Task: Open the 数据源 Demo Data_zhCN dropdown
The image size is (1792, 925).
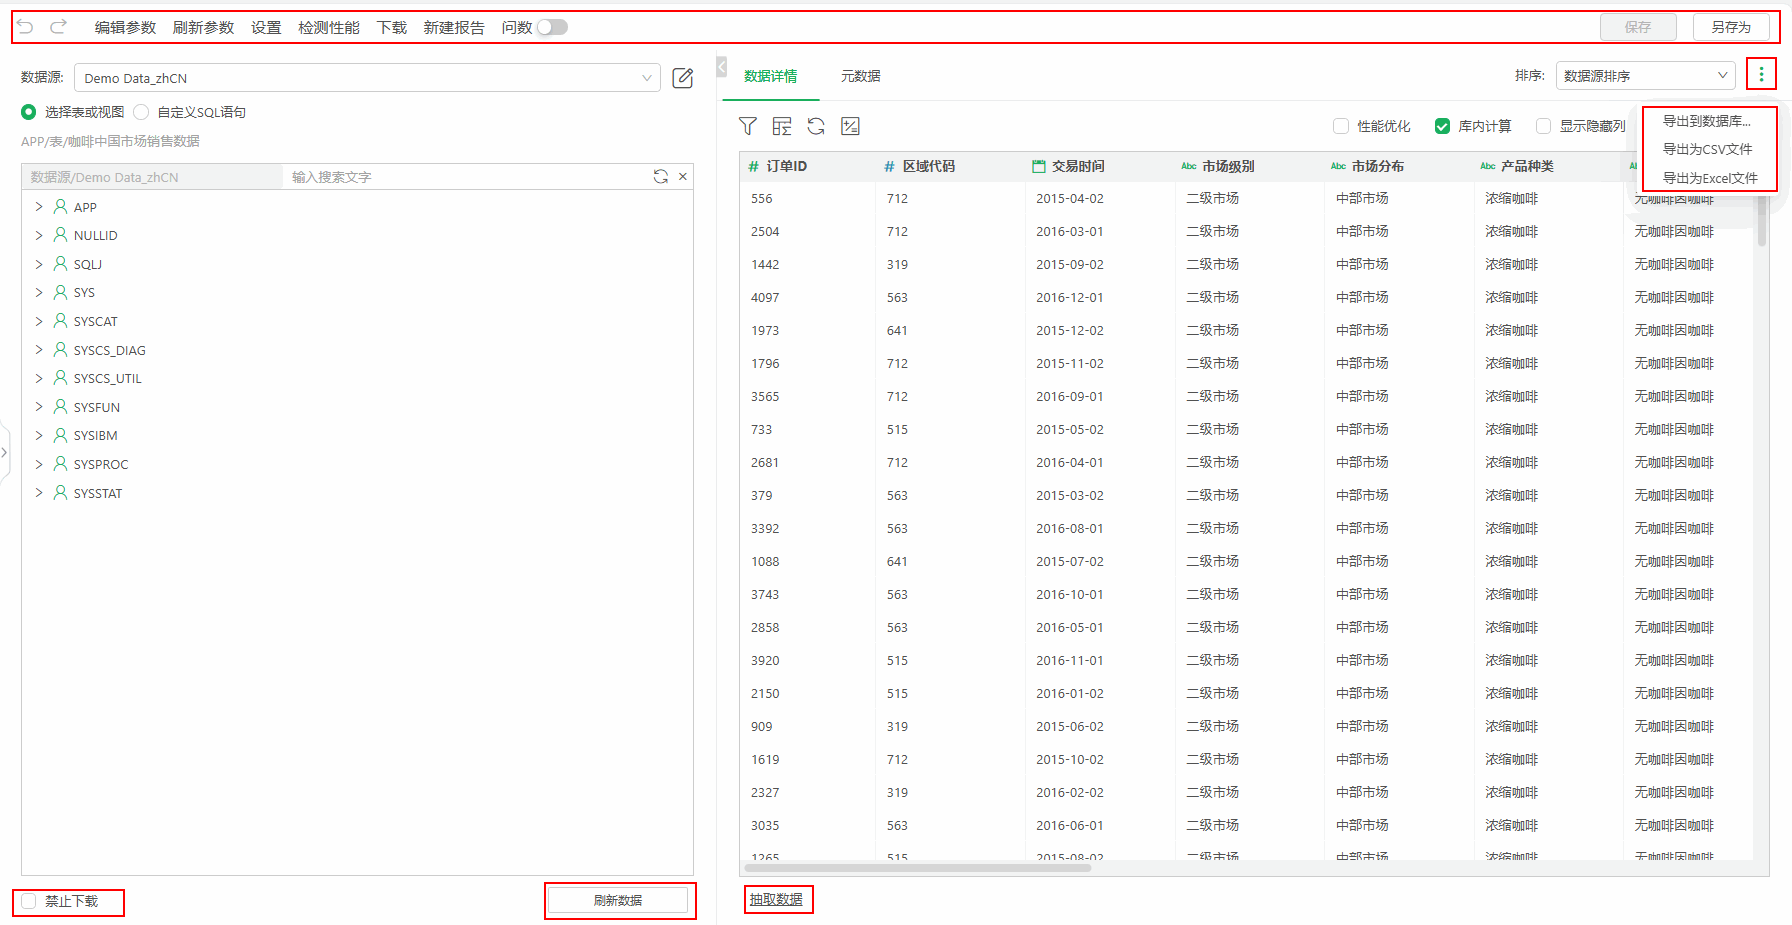Action: coord(367,78)
